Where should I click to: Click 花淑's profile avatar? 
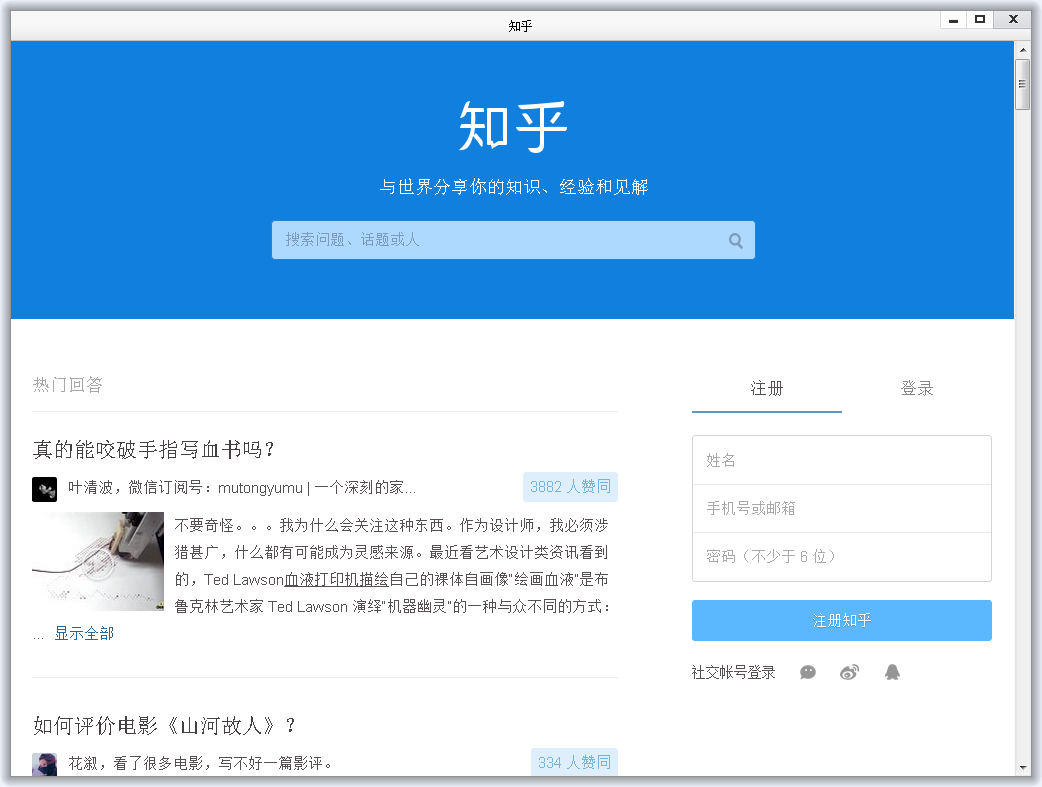(44, 763)
